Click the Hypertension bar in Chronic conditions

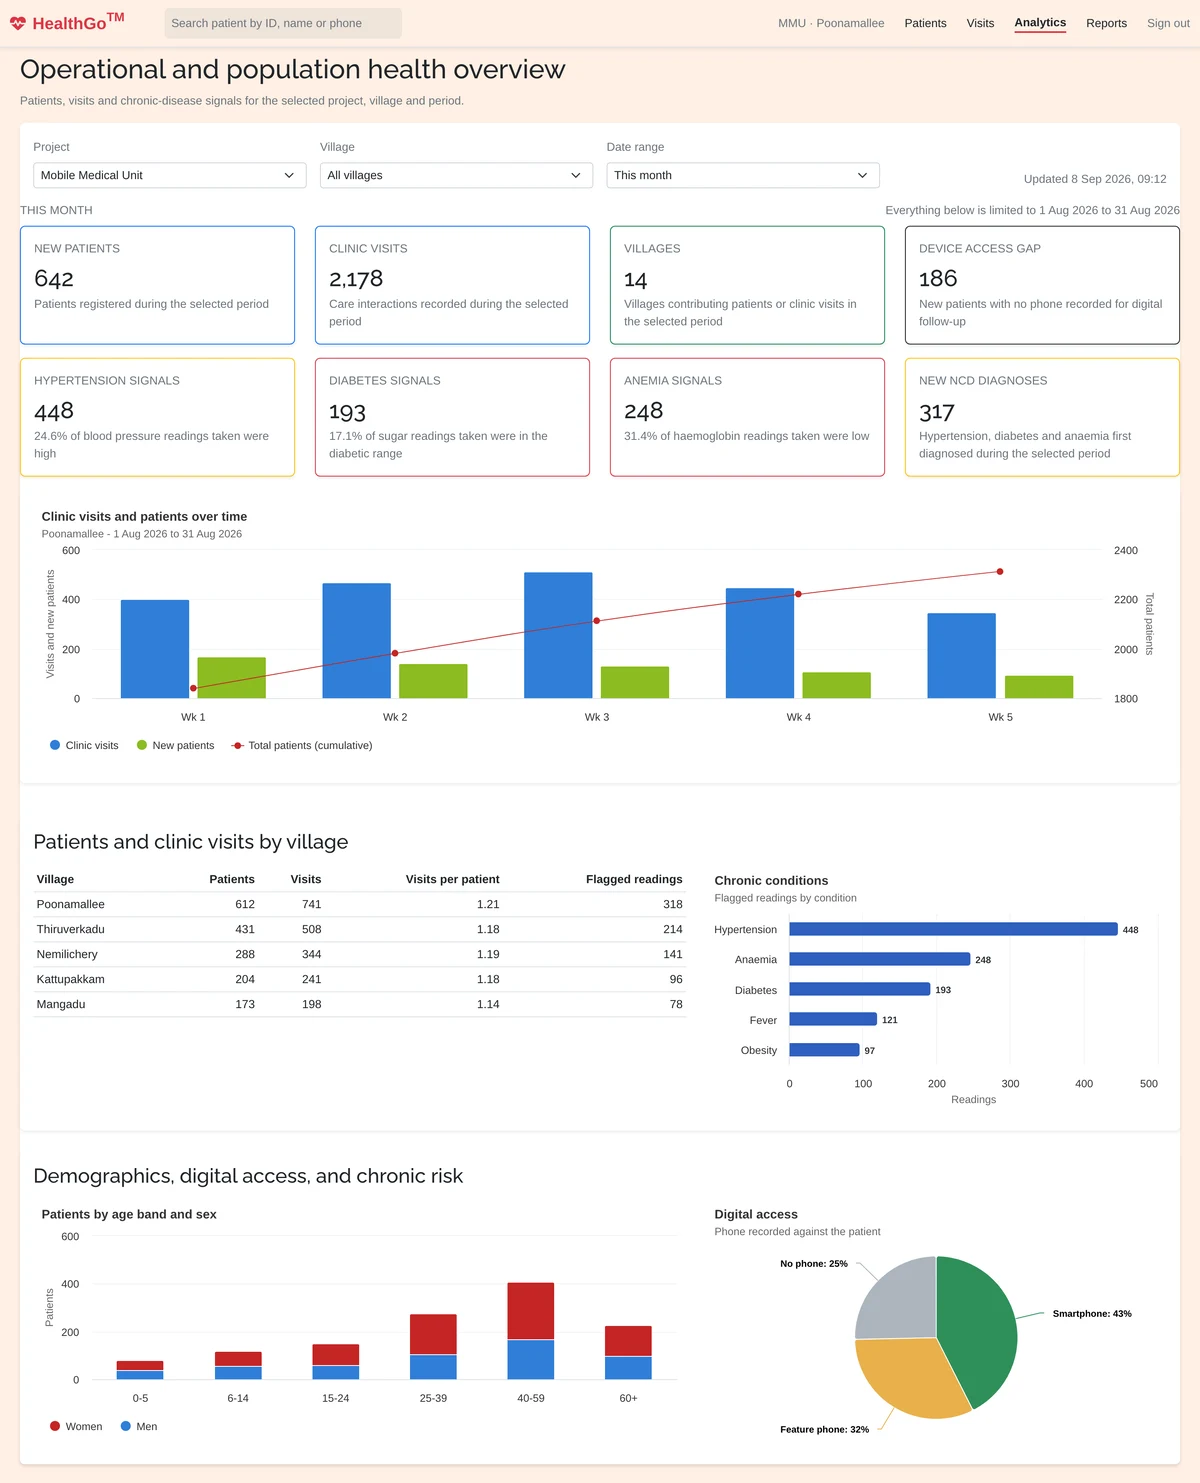tap(953, 929)
